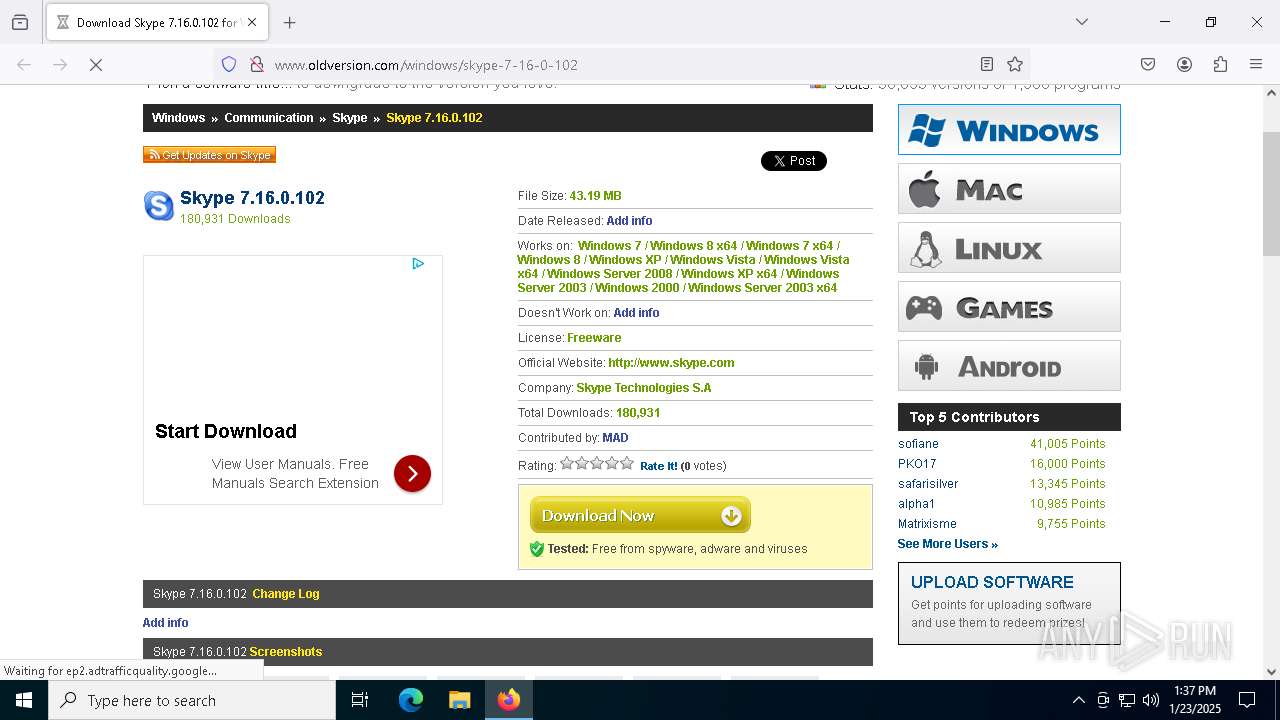Open Task View on taskbar
The width and height of the screenshot is (1280, 720).
[x=360, y=700]
